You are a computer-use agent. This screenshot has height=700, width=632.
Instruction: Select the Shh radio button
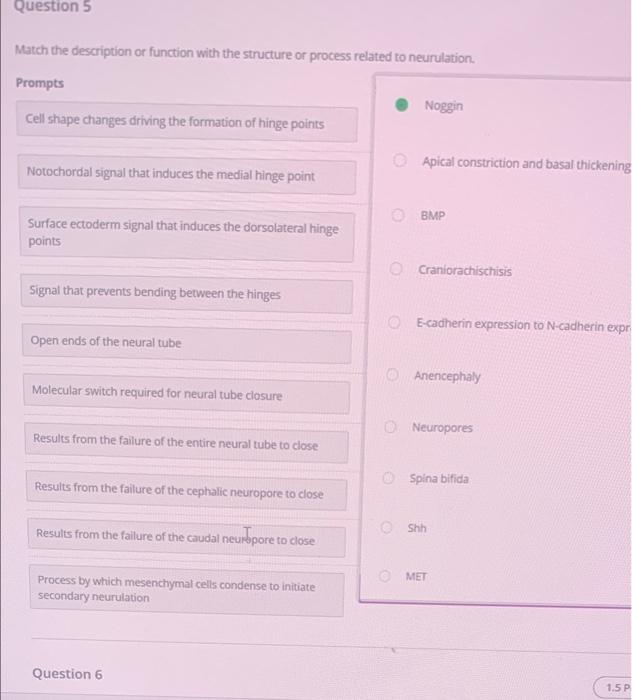coord(387,528)
